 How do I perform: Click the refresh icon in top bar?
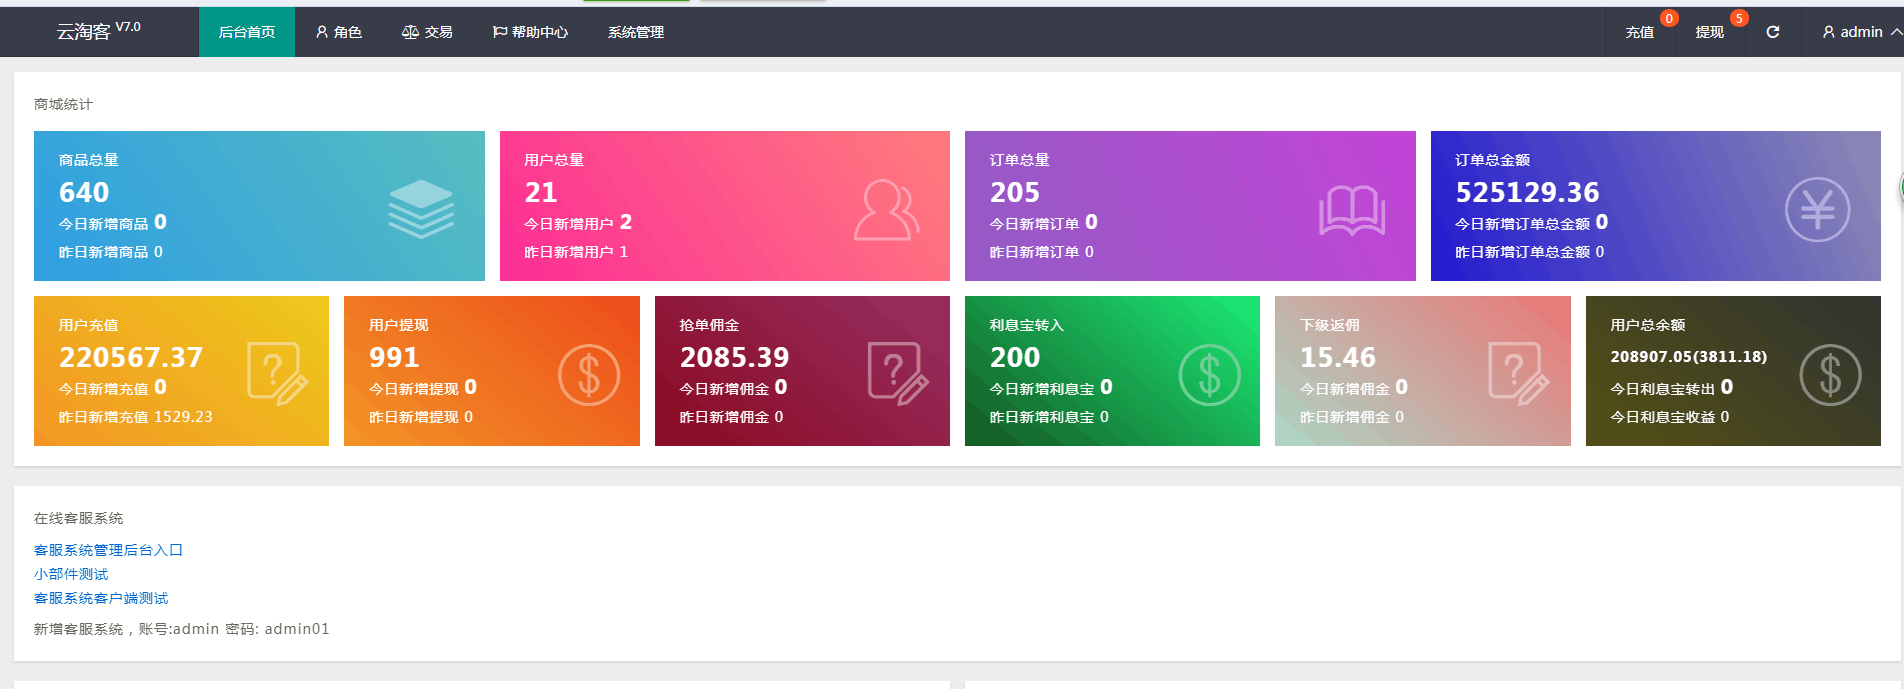coord(1772,32)
